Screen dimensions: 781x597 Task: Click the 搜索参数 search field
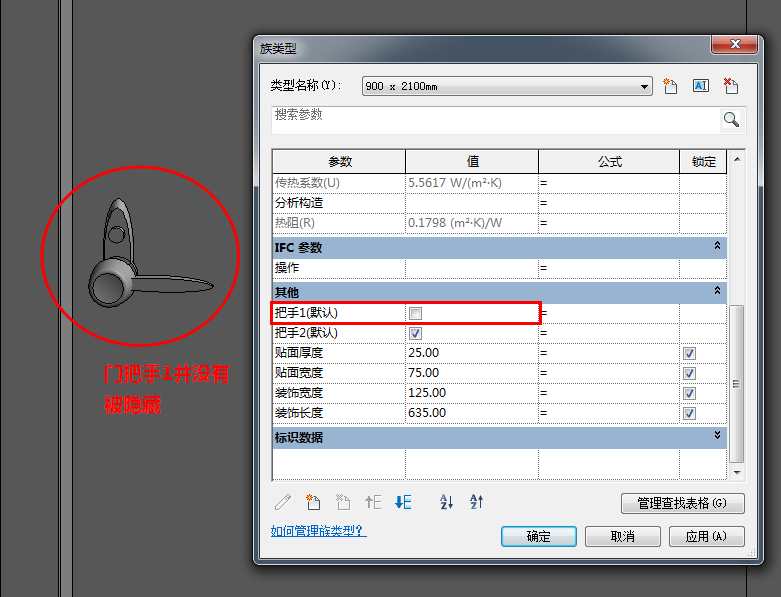point(496,120)
